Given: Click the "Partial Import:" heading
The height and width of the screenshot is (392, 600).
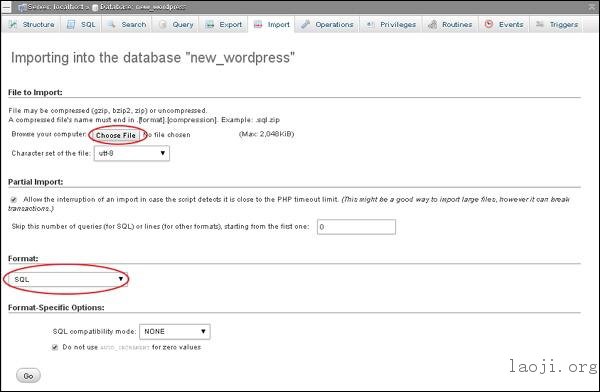Looking at the screenshot, I should pyautogui.click(x=36, y=182).
